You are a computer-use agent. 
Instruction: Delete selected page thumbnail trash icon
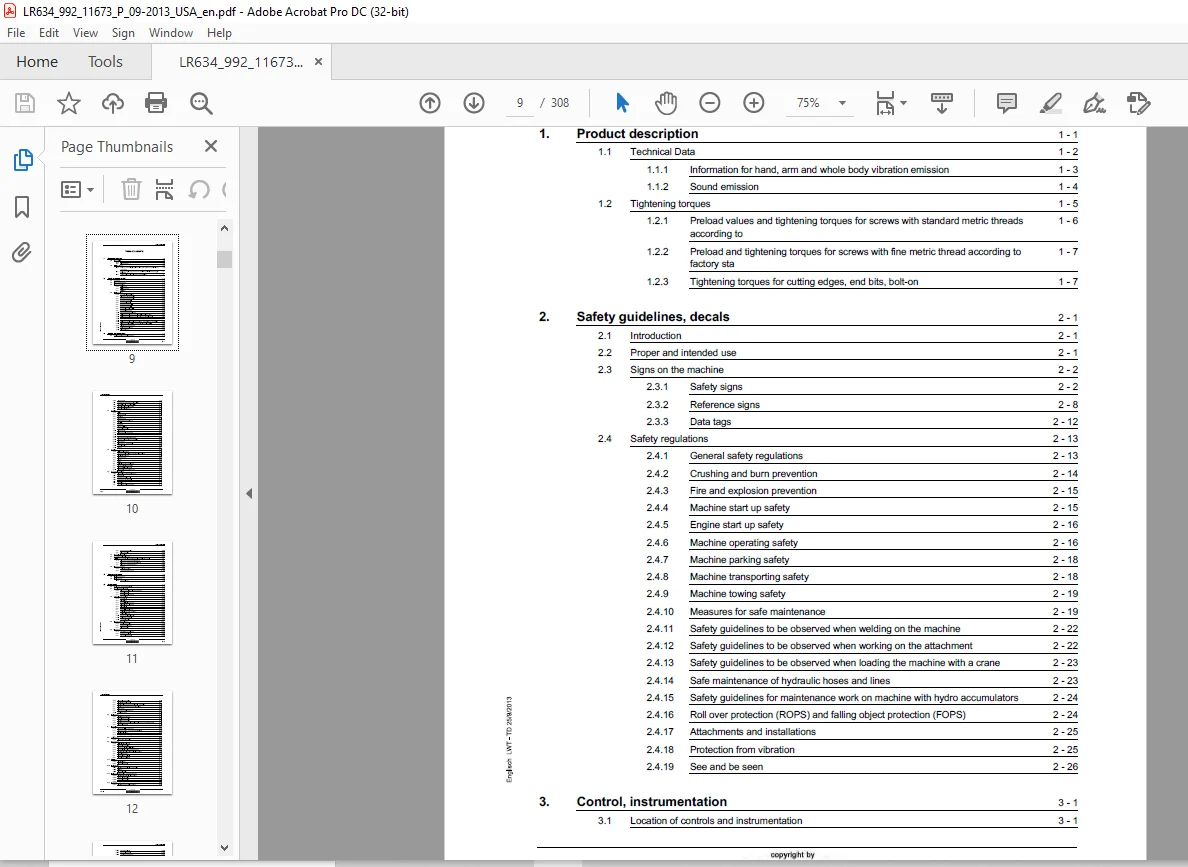131,189
